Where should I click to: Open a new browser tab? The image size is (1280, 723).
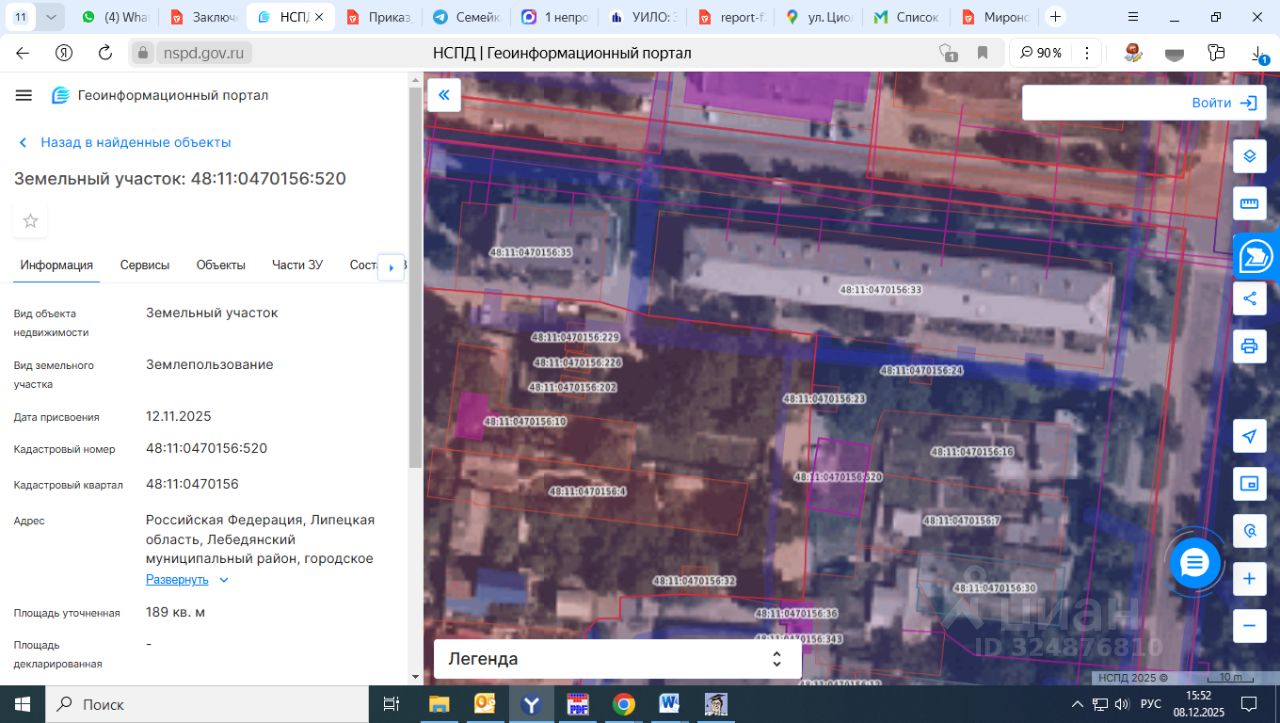pos(1055,17)
